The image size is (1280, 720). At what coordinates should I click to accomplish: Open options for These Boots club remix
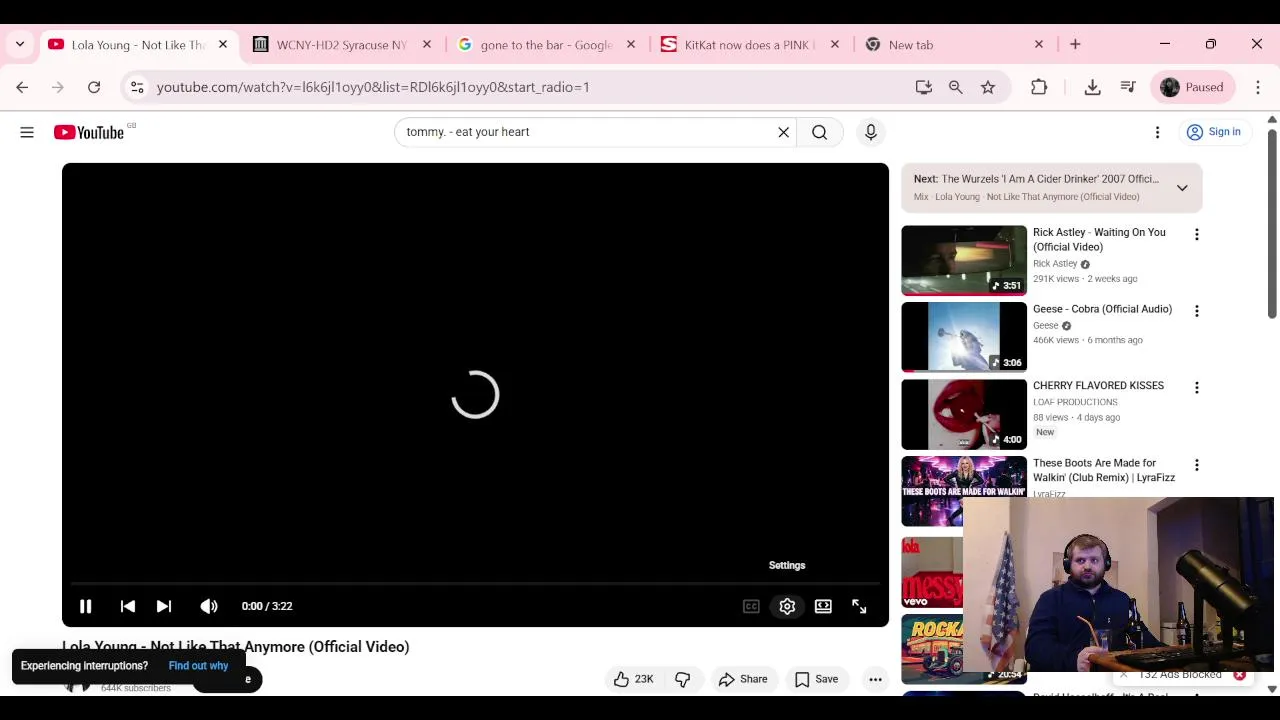point(1197,465)
